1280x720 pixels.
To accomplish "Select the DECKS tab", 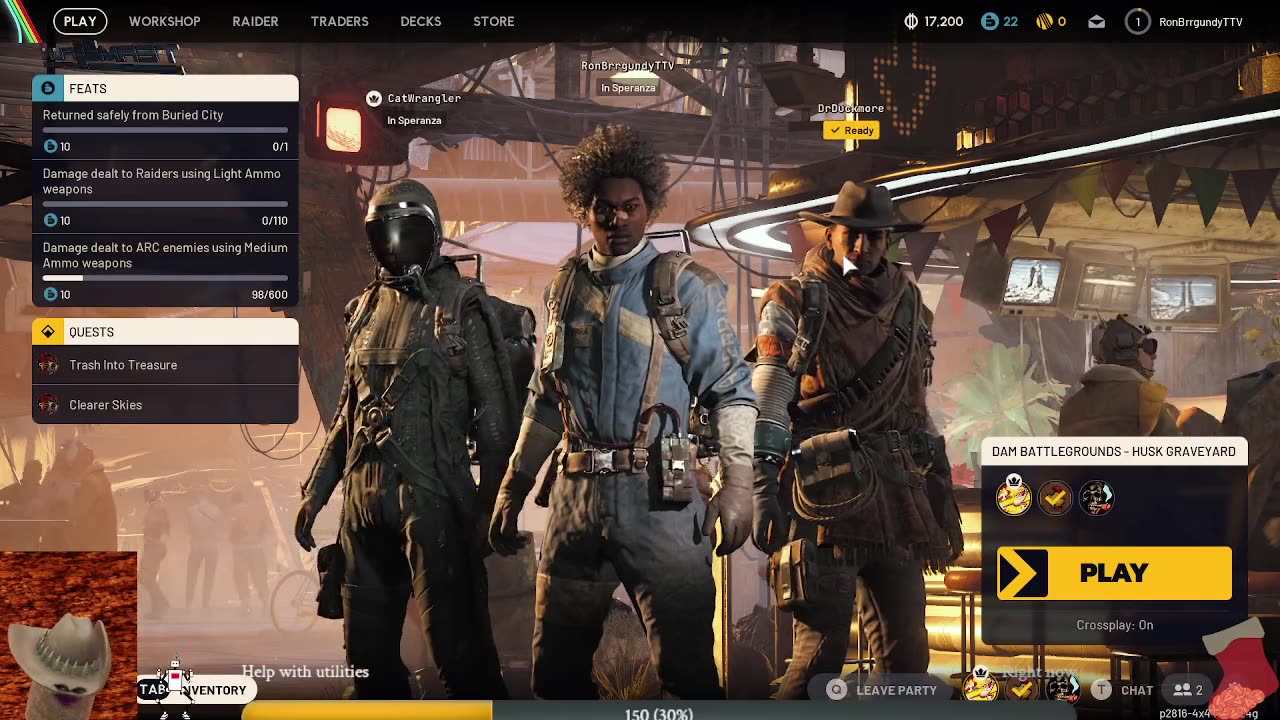I will [420, 21].
